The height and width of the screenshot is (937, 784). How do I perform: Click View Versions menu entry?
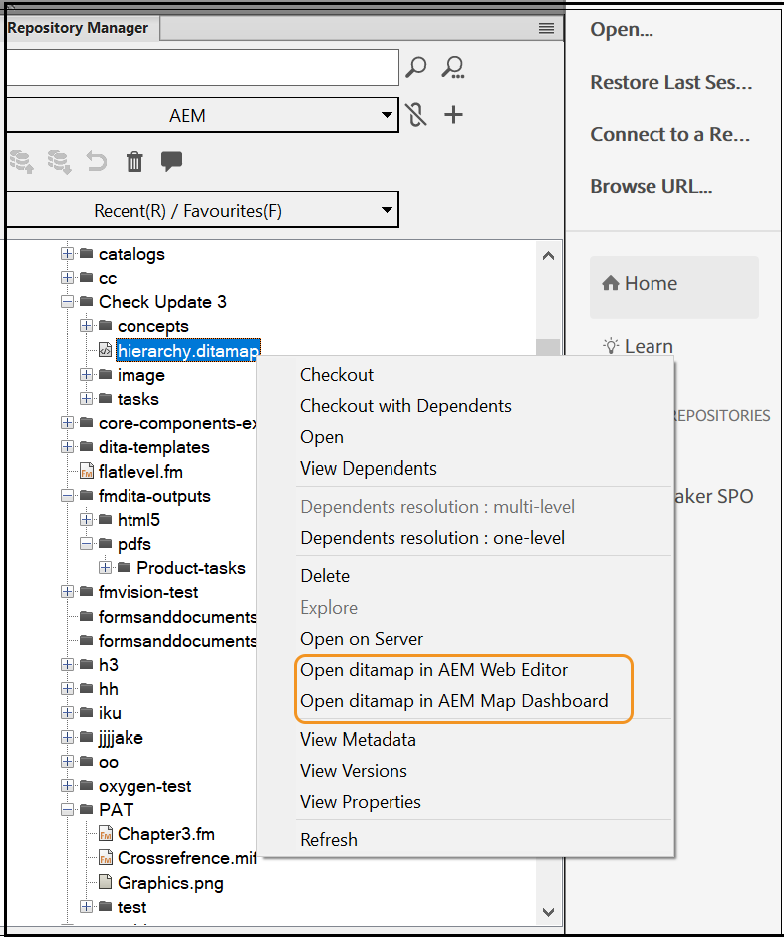[x=353, y=771]
